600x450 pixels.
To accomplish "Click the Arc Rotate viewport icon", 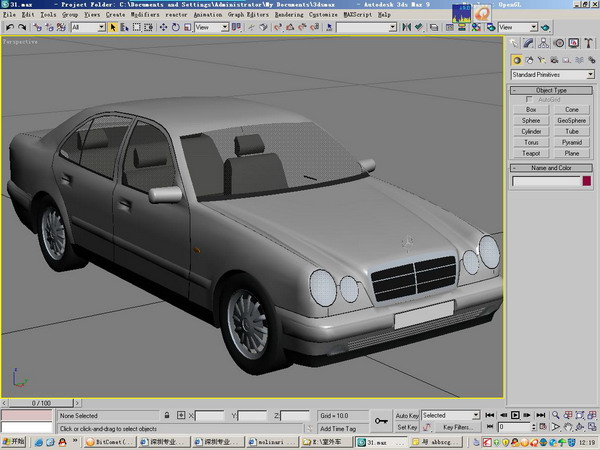I will point(580,427).
